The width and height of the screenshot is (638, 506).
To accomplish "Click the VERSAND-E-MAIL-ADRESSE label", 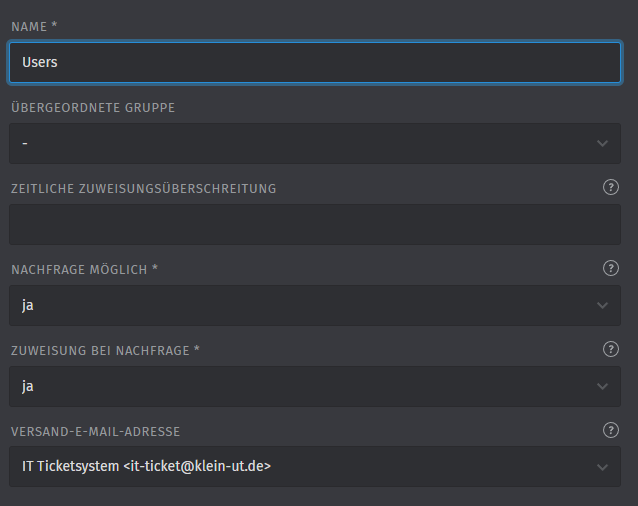I will coord(96,431).
